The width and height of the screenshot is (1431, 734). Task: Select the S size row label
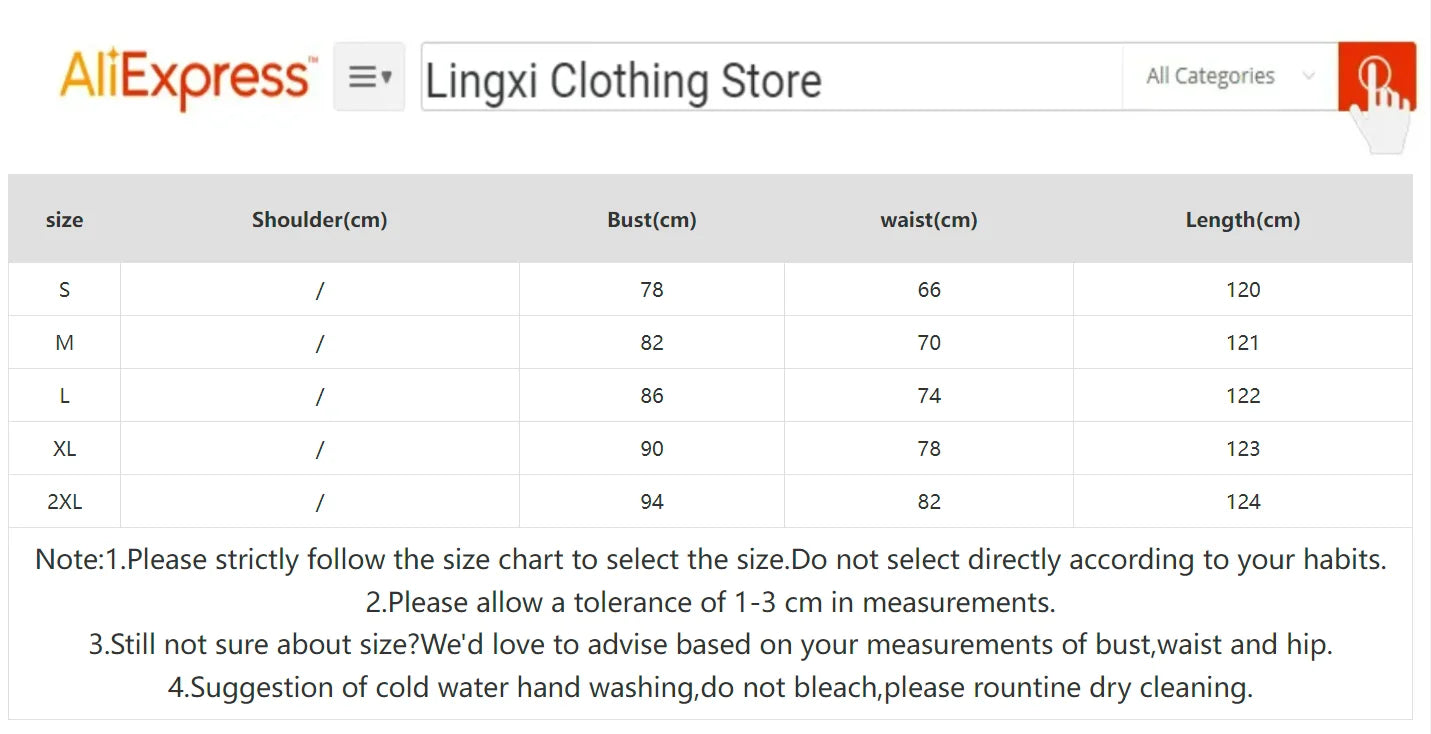65,290
